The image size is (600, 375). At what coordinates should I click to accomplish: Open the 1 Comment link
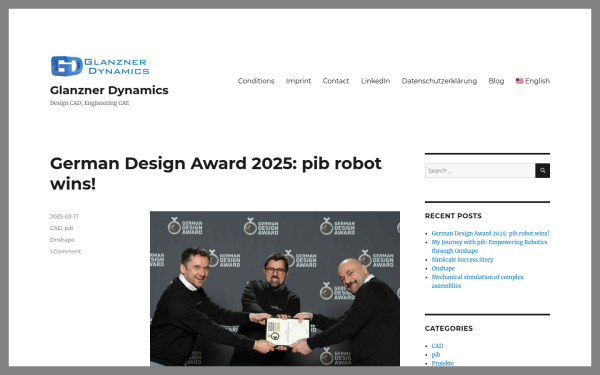pyautogui.click(x=65, y=251)
